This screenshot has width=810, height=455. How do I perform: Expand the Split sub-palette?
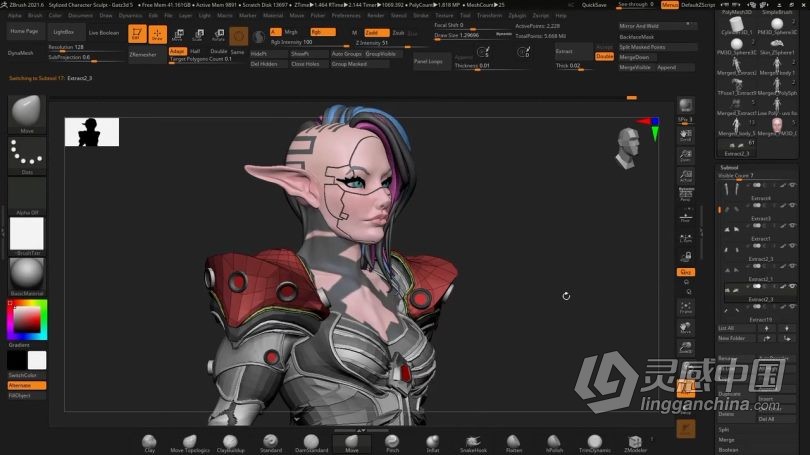point(724,430)
